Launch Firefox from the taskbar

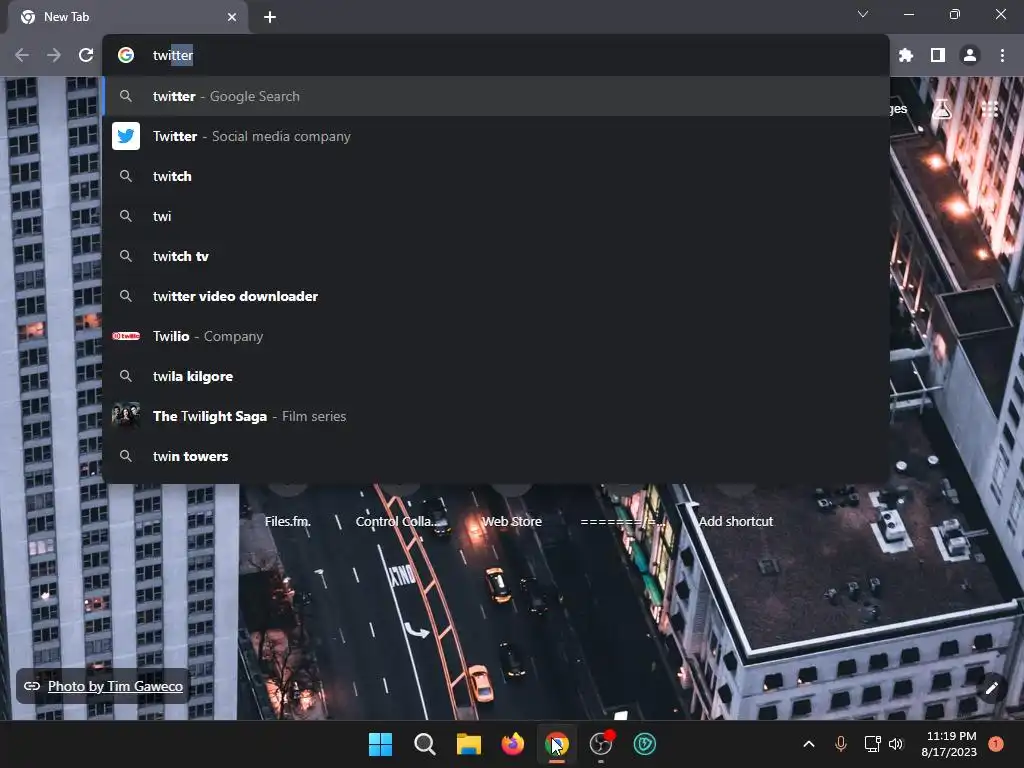[x=513, y=744]
